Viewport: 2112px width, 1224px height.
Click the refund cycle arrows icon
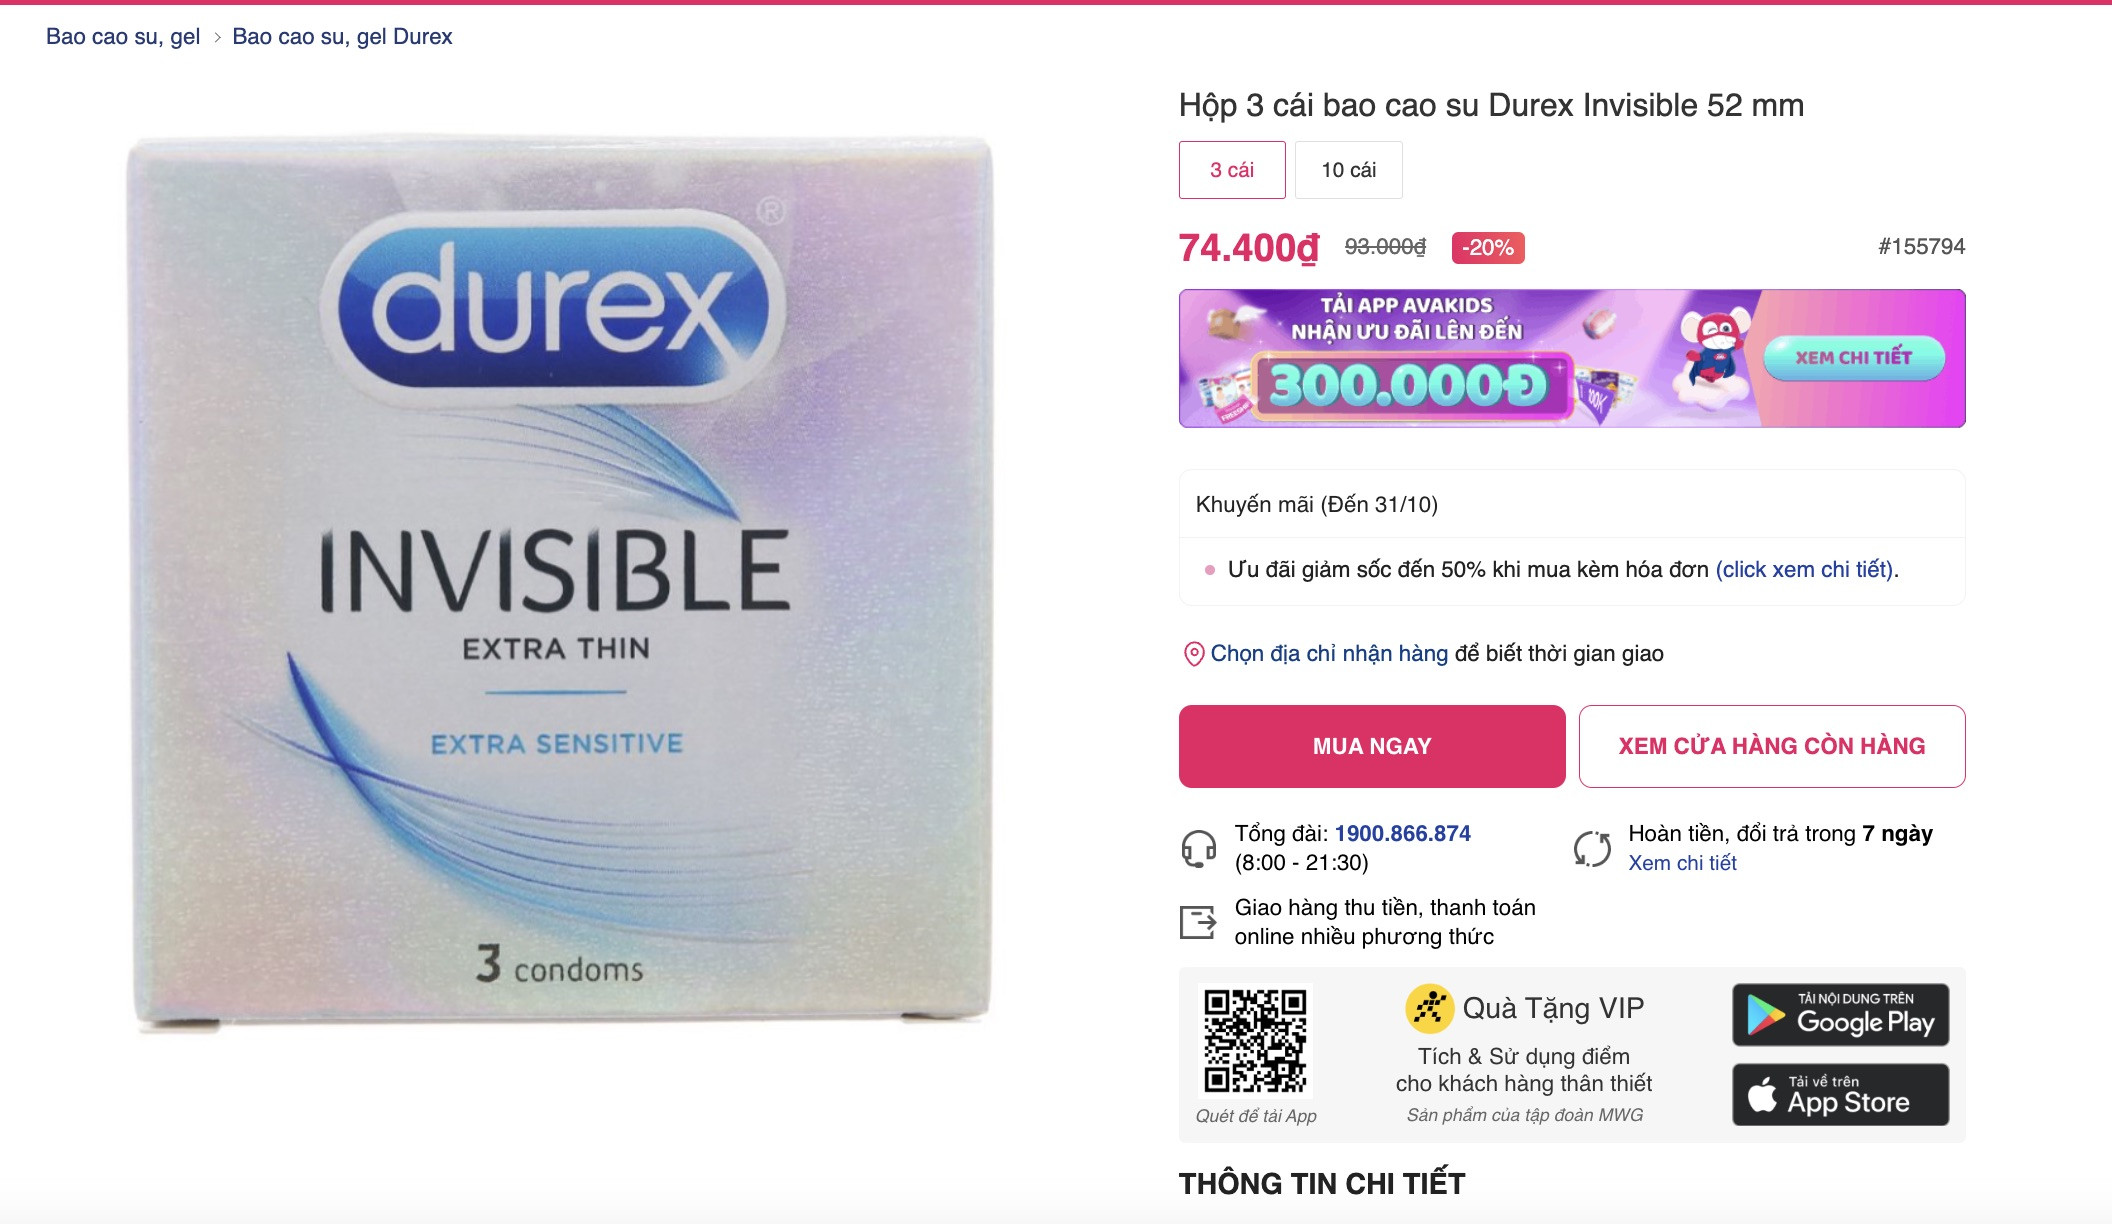click(1593, 849)
